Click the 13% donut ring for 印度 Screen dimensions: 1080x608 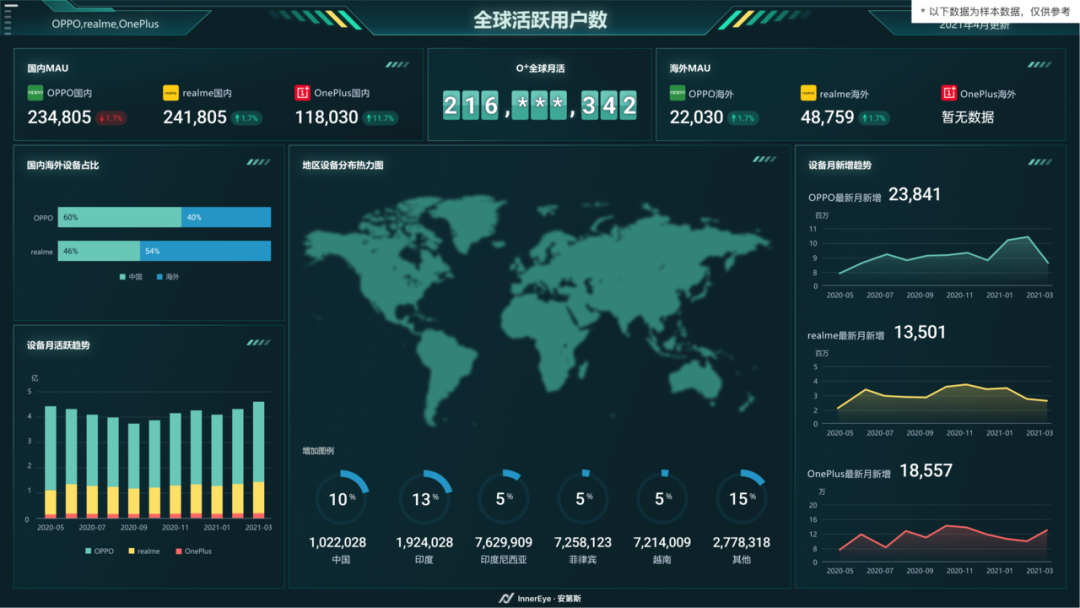424,498
